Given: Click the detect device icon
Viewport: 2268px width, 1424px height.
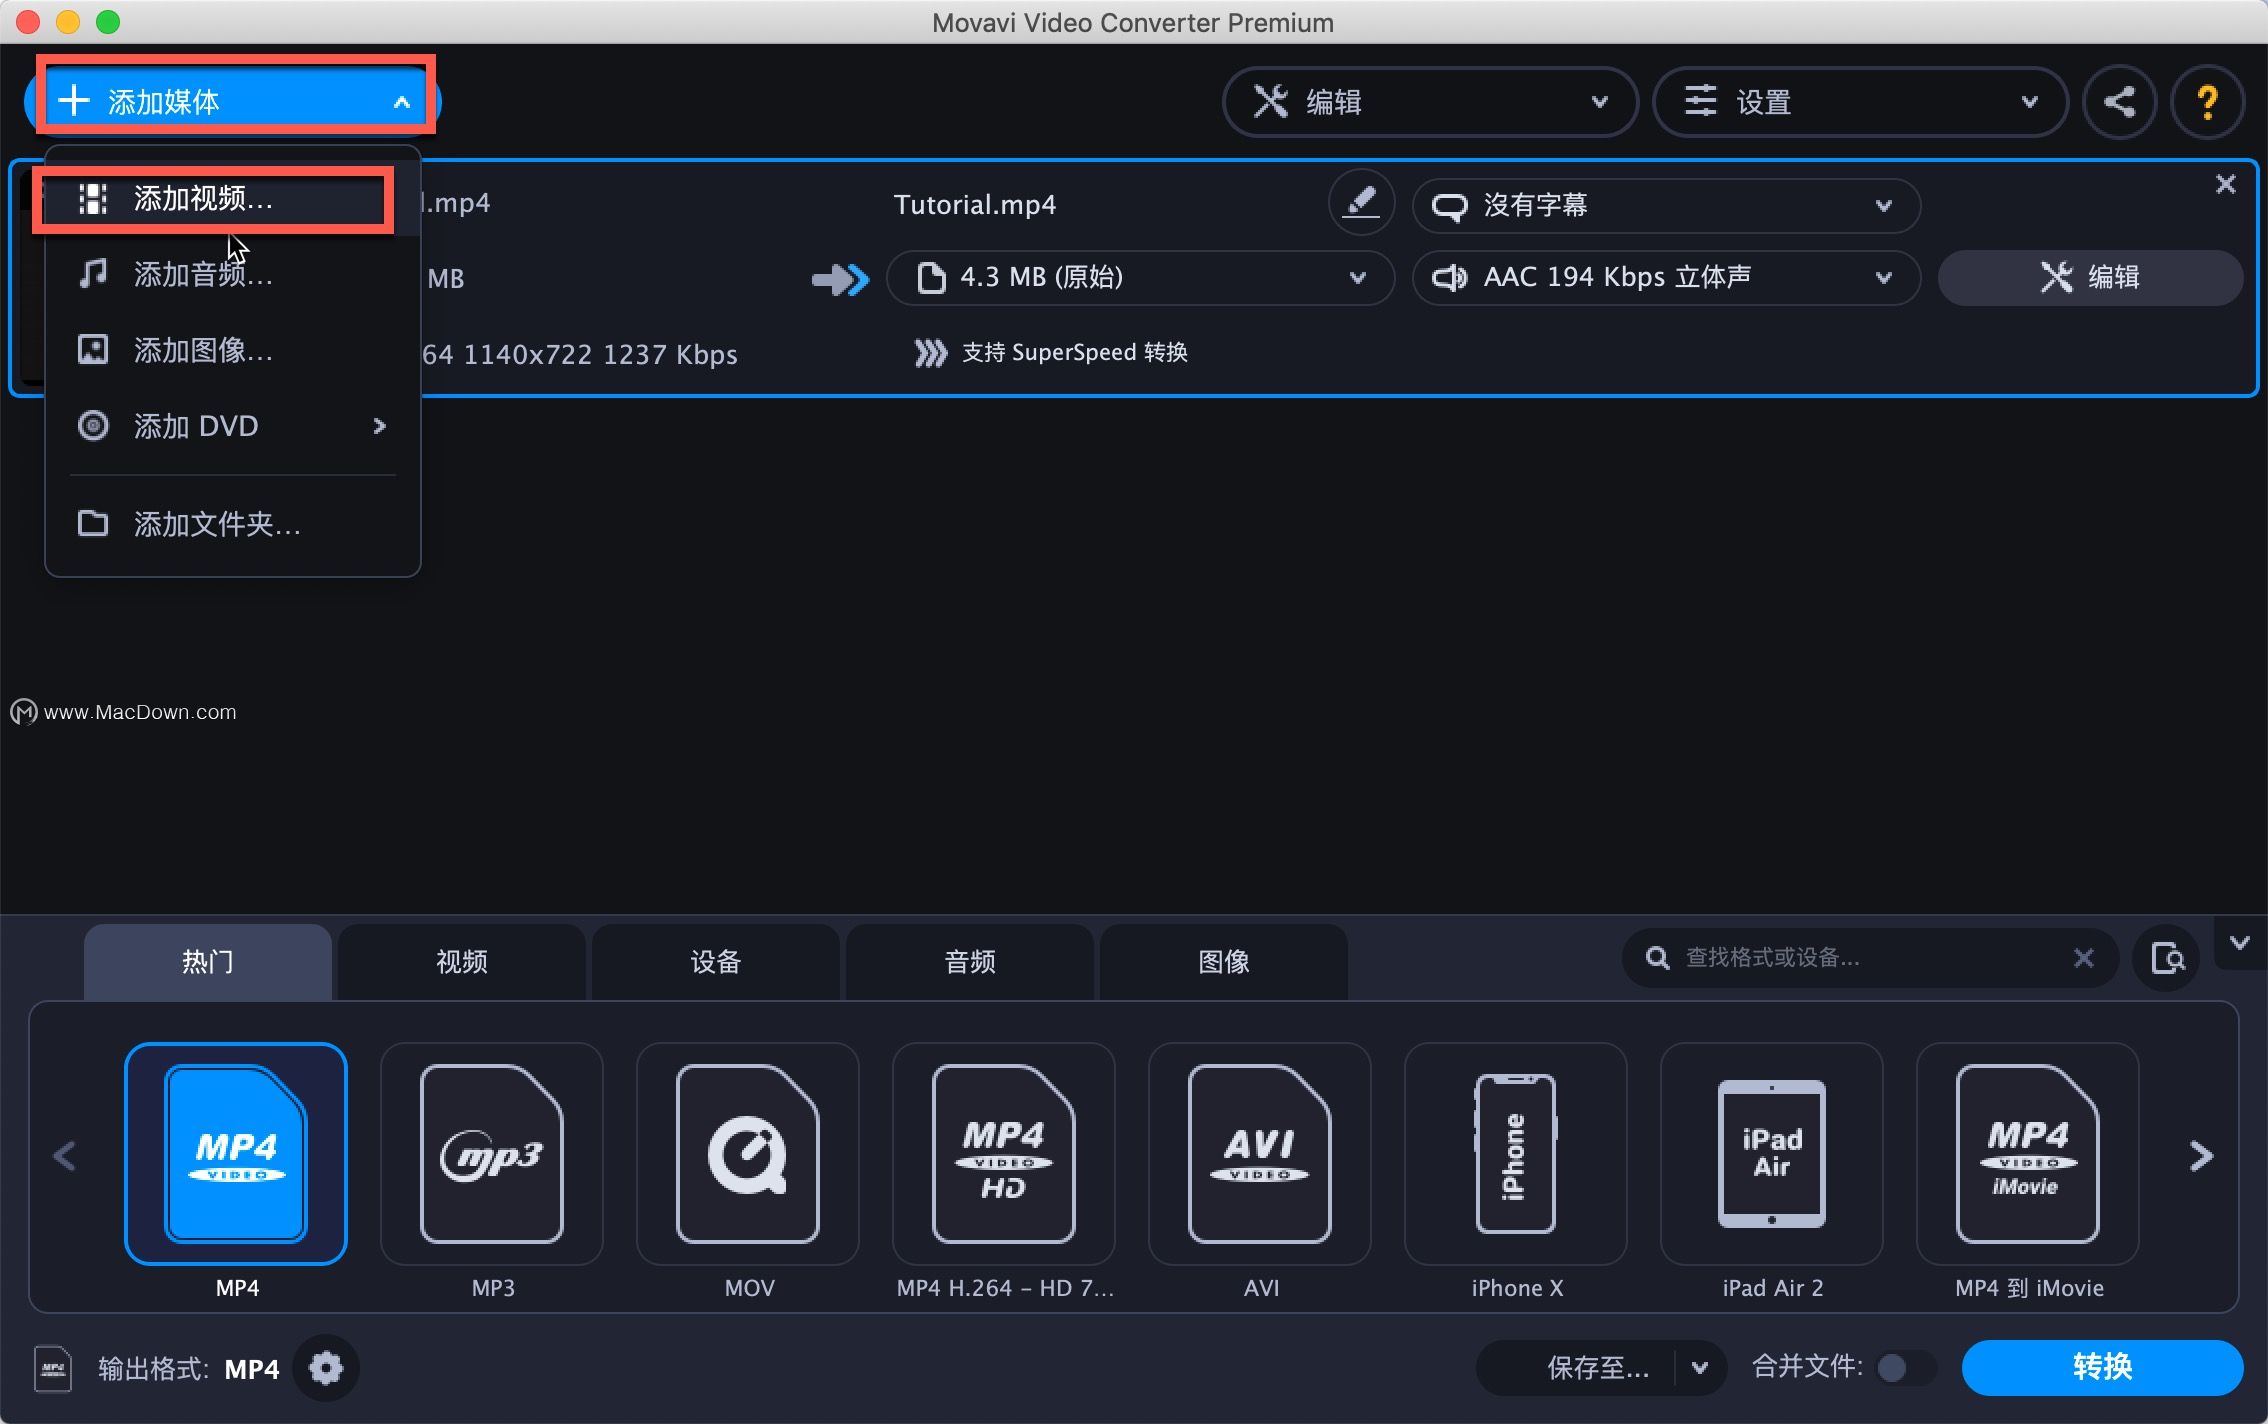Looking at the screenshot, I should [x=2166, y=958].
